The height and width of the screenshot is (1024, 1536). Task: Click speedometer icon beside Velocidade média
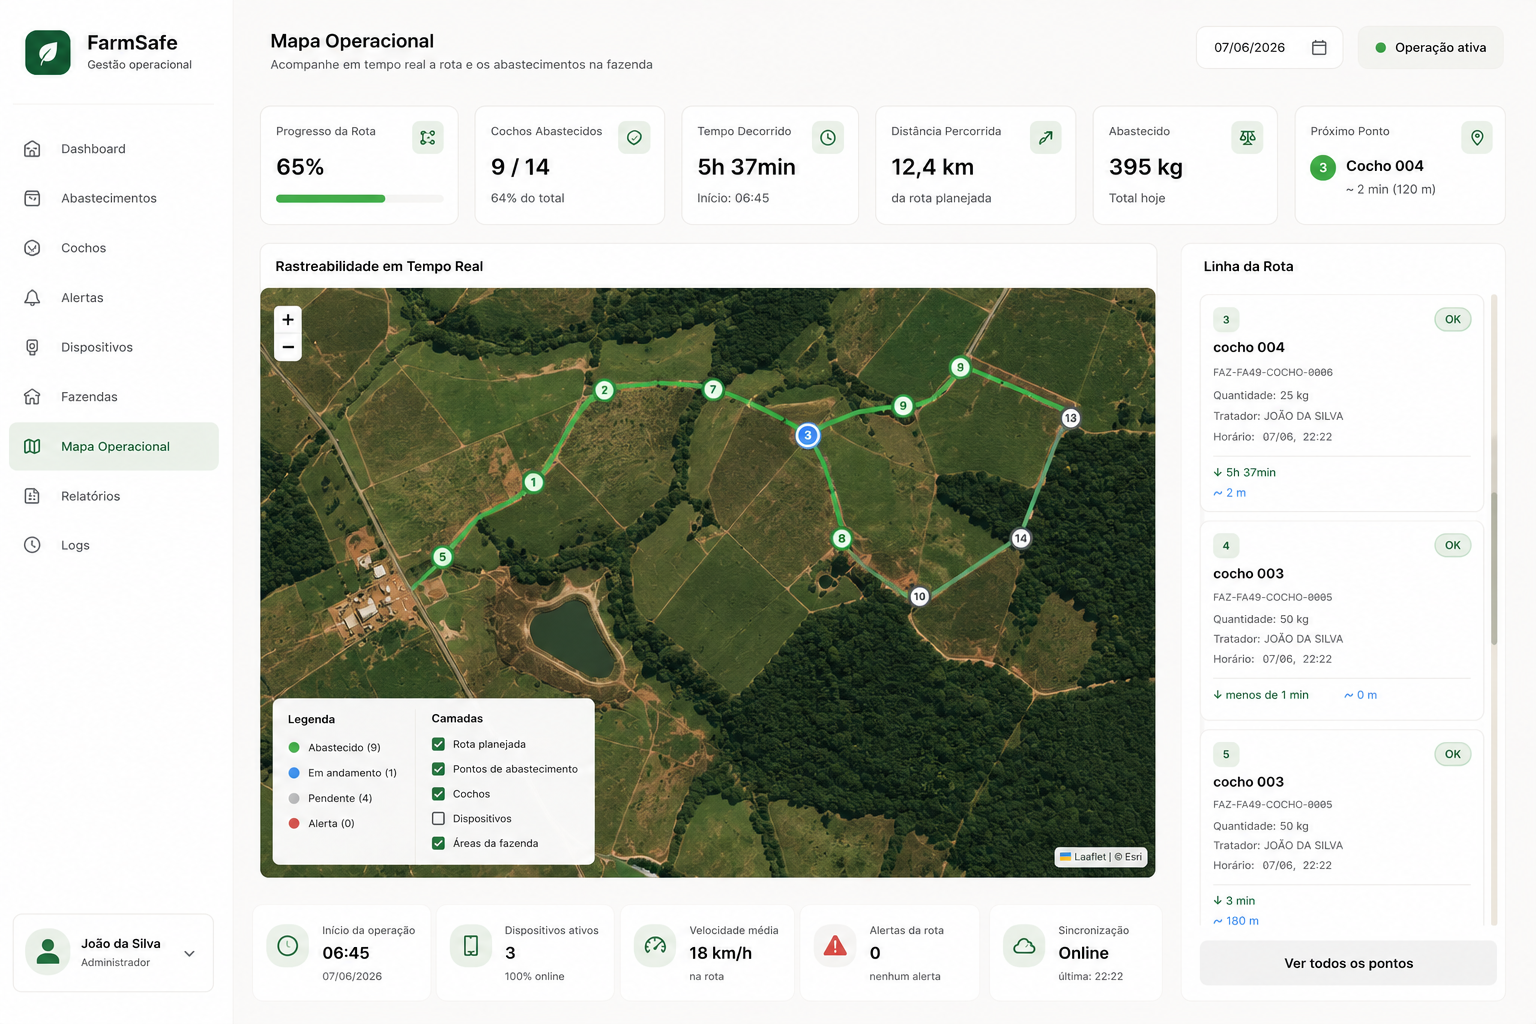[655, 946]
